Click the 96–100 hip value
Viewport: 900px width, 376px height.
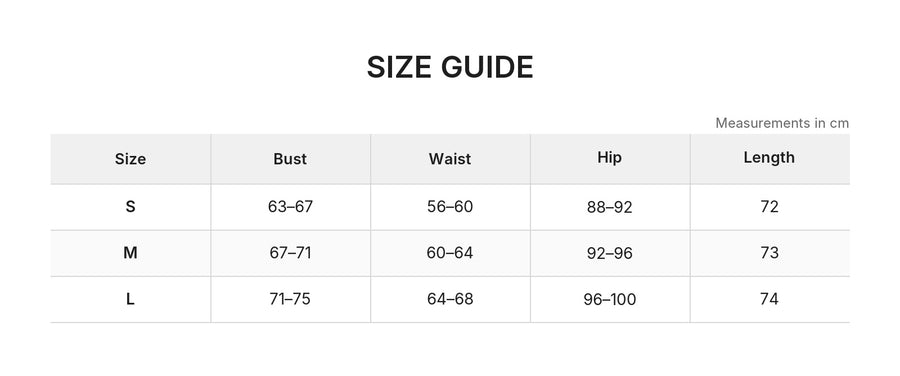pyautogui.click(x=610, y=300)
